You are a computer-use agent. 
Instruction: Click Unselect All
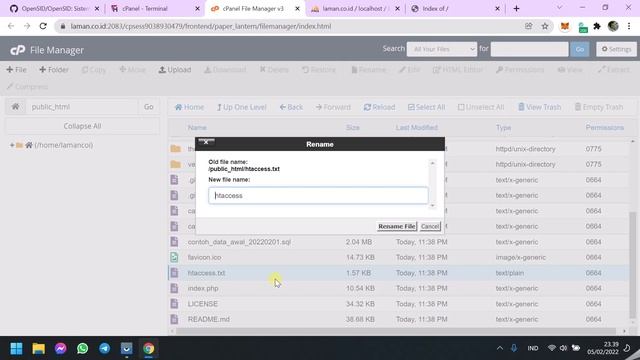pos(481,107)
